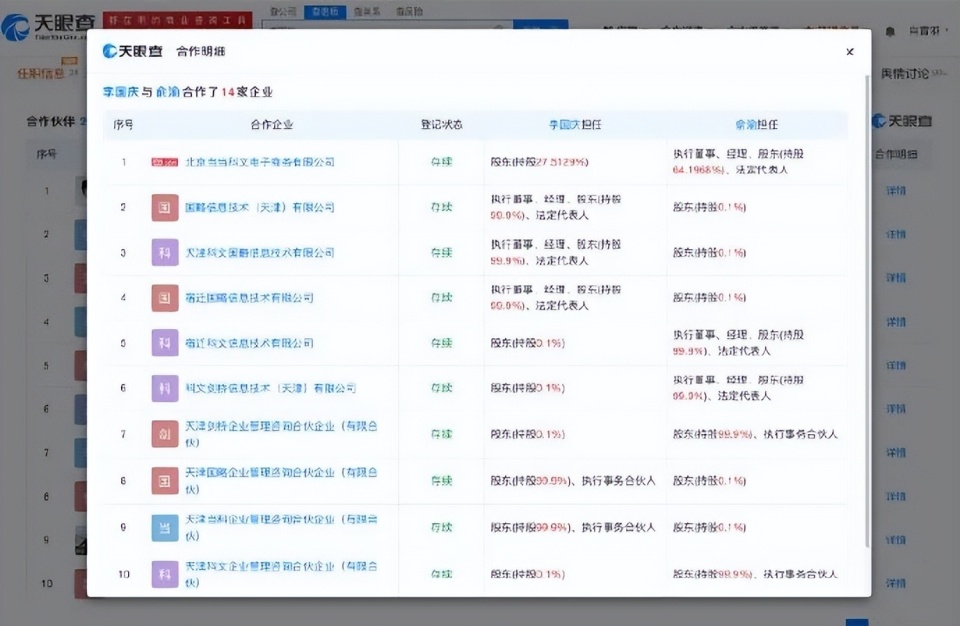Click the blue search button beside the search box
960x626 pixels.
pyautogui.click(x=541, y=25)
